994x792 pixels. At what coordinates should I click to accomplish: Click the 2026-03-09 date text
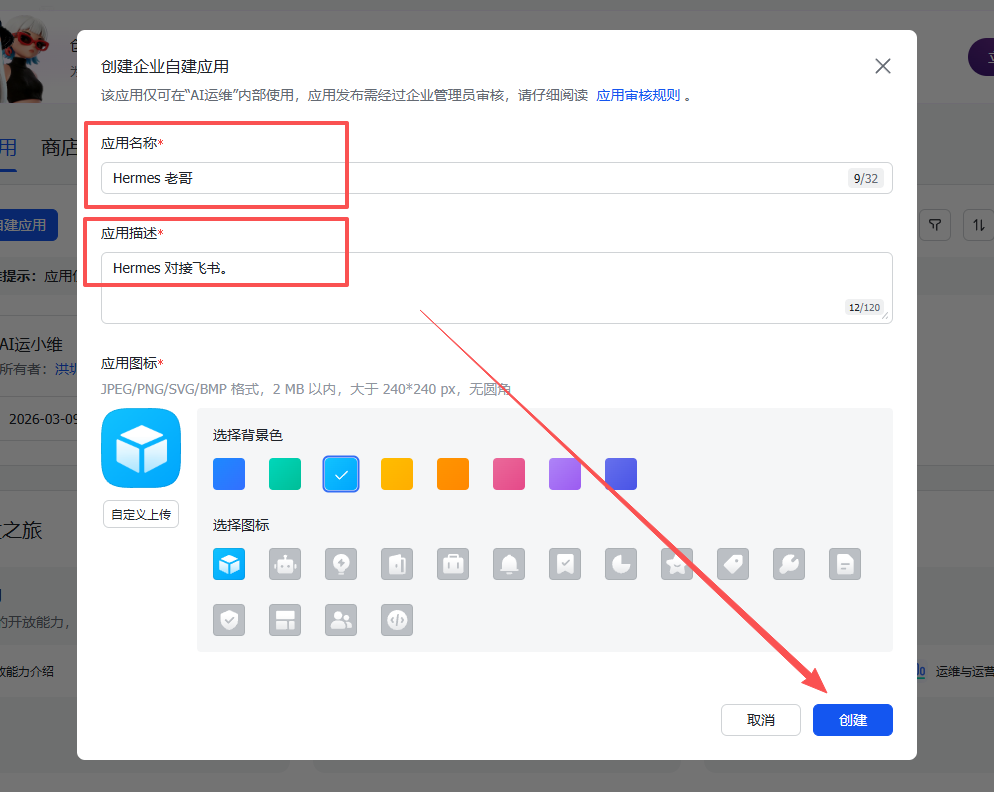pos(43,419)
